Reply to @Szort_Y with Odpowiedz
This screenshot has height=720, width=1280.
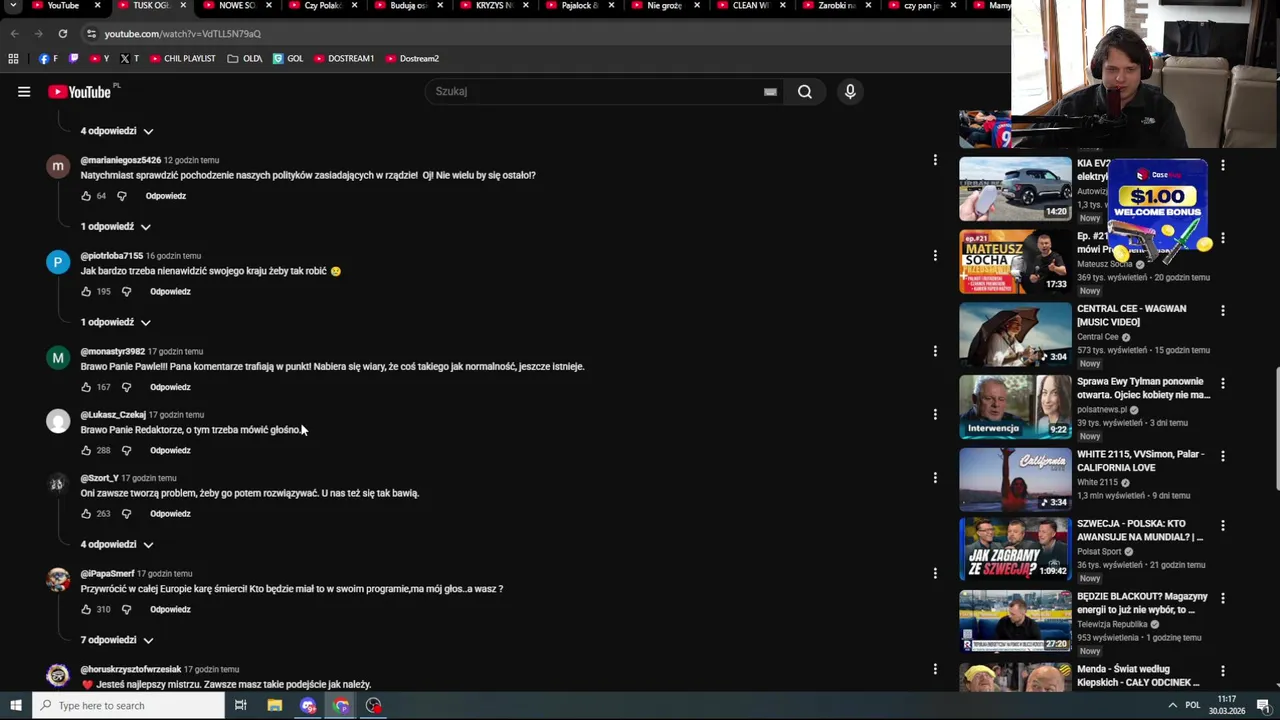170,514
